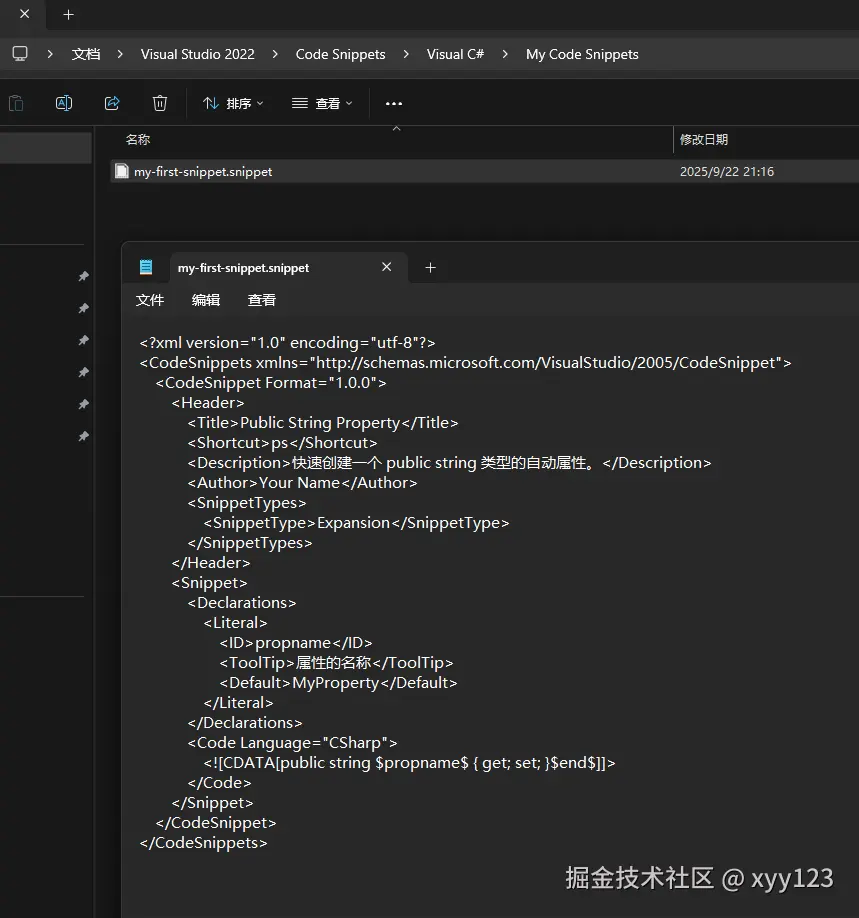
Task: Click the CodeSnippet Format 1.0.0 line
Action: (271, 383)
